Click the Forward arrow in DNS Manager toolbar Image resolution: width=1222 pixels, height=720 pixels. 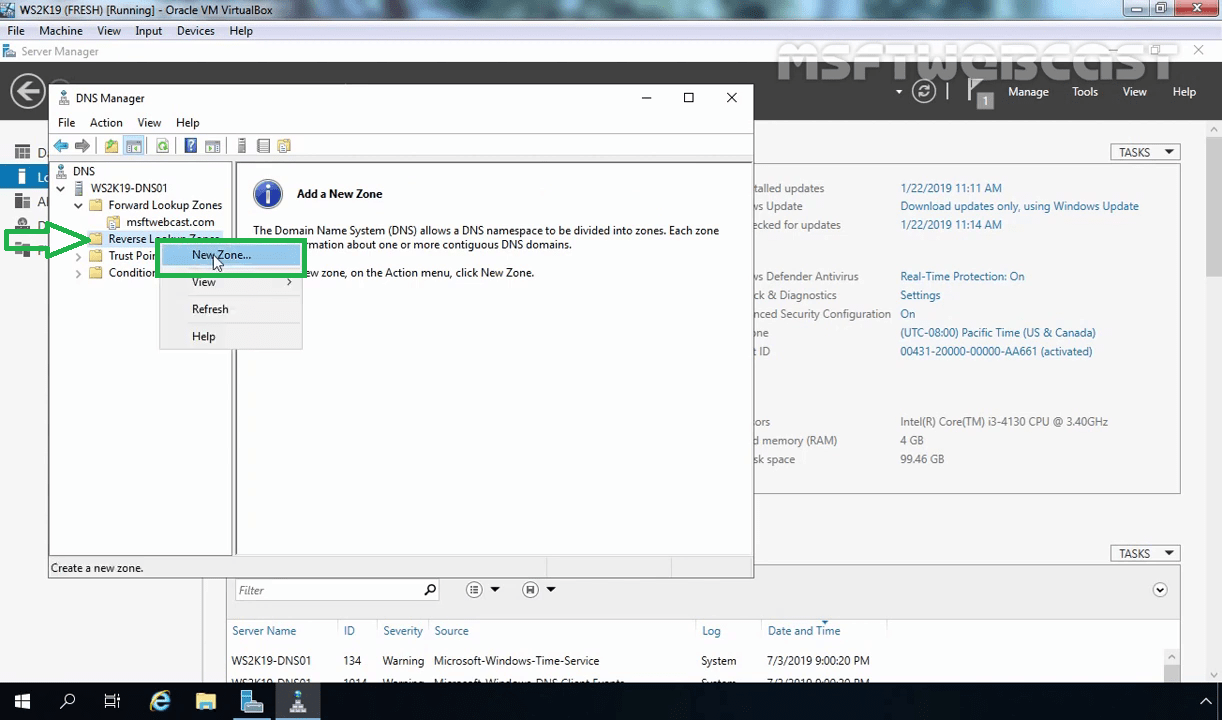[x=82, y=146]
